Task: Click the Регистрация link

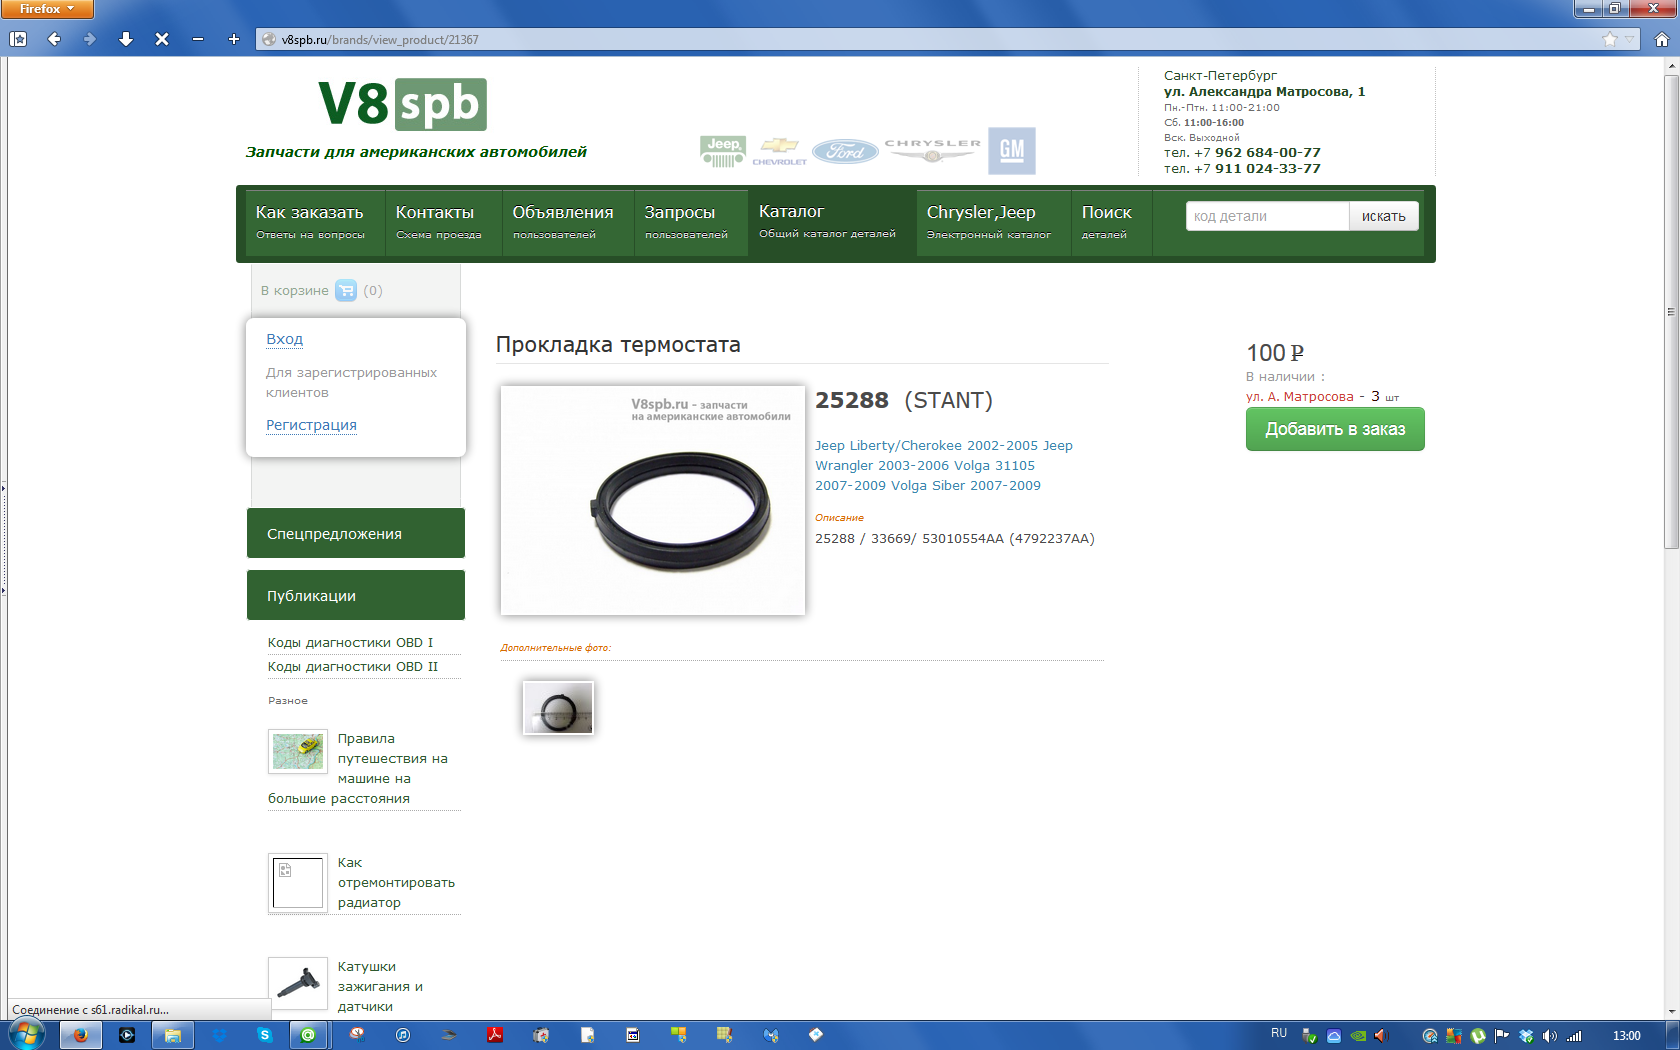Action: (x=311, y=425)
